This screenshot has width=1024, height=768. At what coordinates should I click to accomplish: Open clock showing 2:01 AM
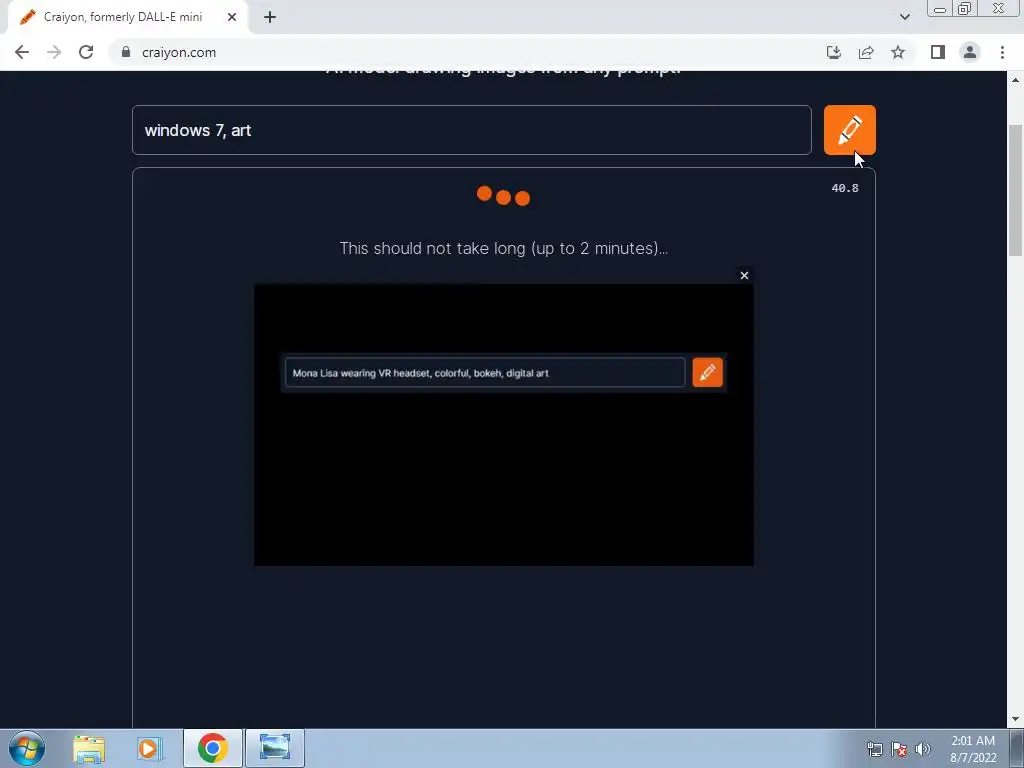click(x=973, y=749)
